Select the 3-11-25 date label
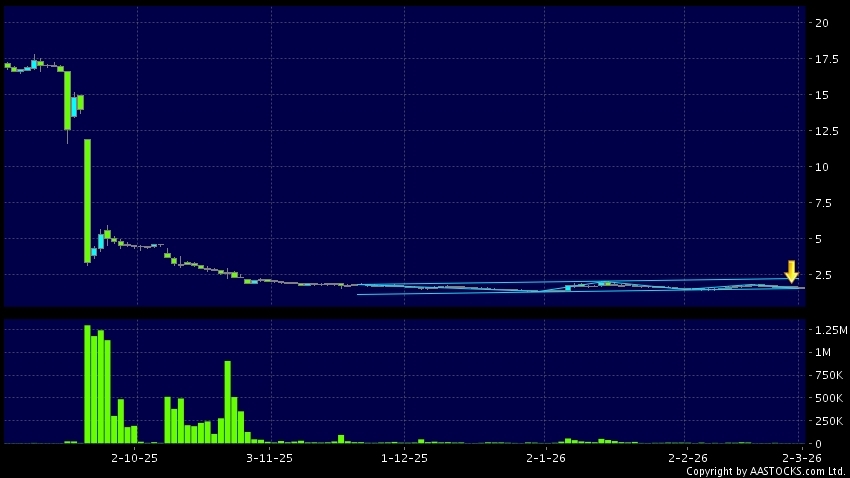This screenshot has width=850, height=478. click(269, 457)
